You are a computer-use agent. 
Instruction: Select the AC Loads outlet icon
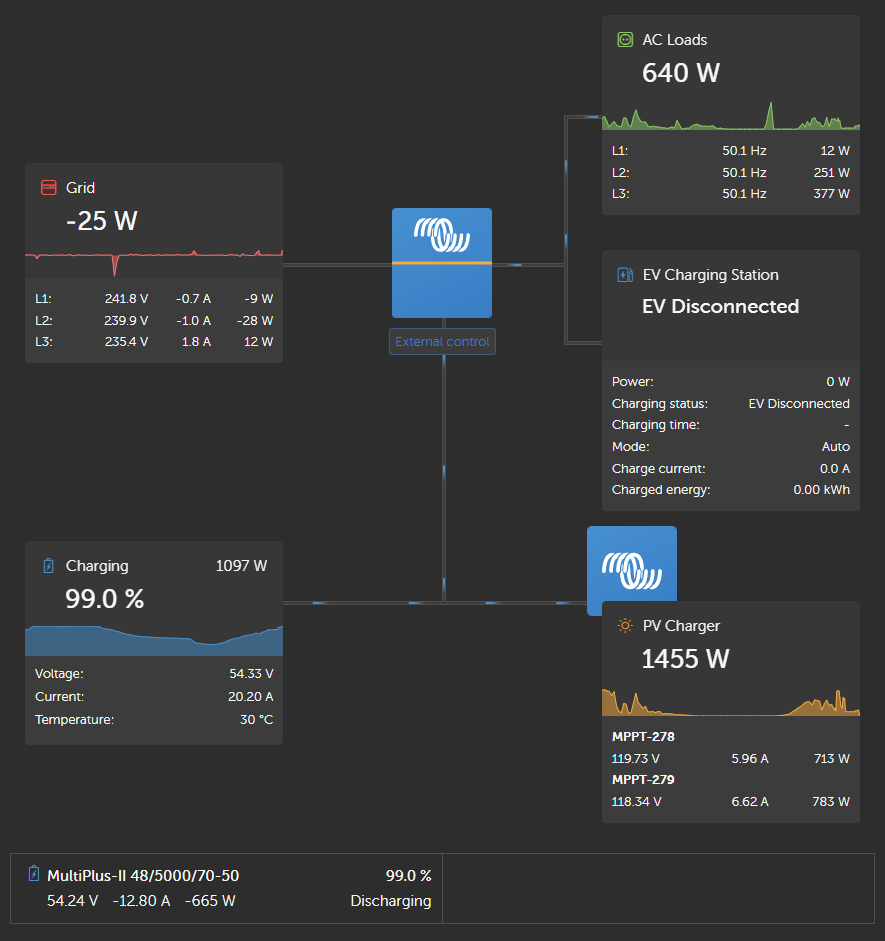pos(624,39)
